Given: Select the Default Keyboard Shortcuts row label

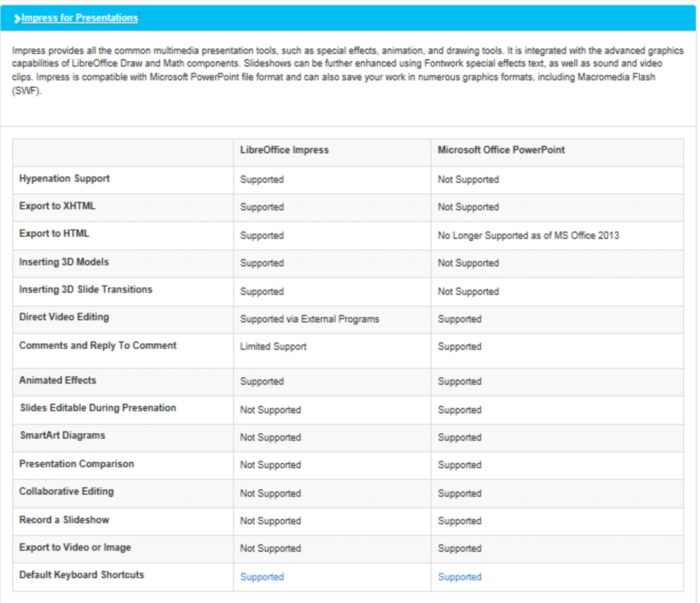Looking at the screenshot, I should [82, 575].
